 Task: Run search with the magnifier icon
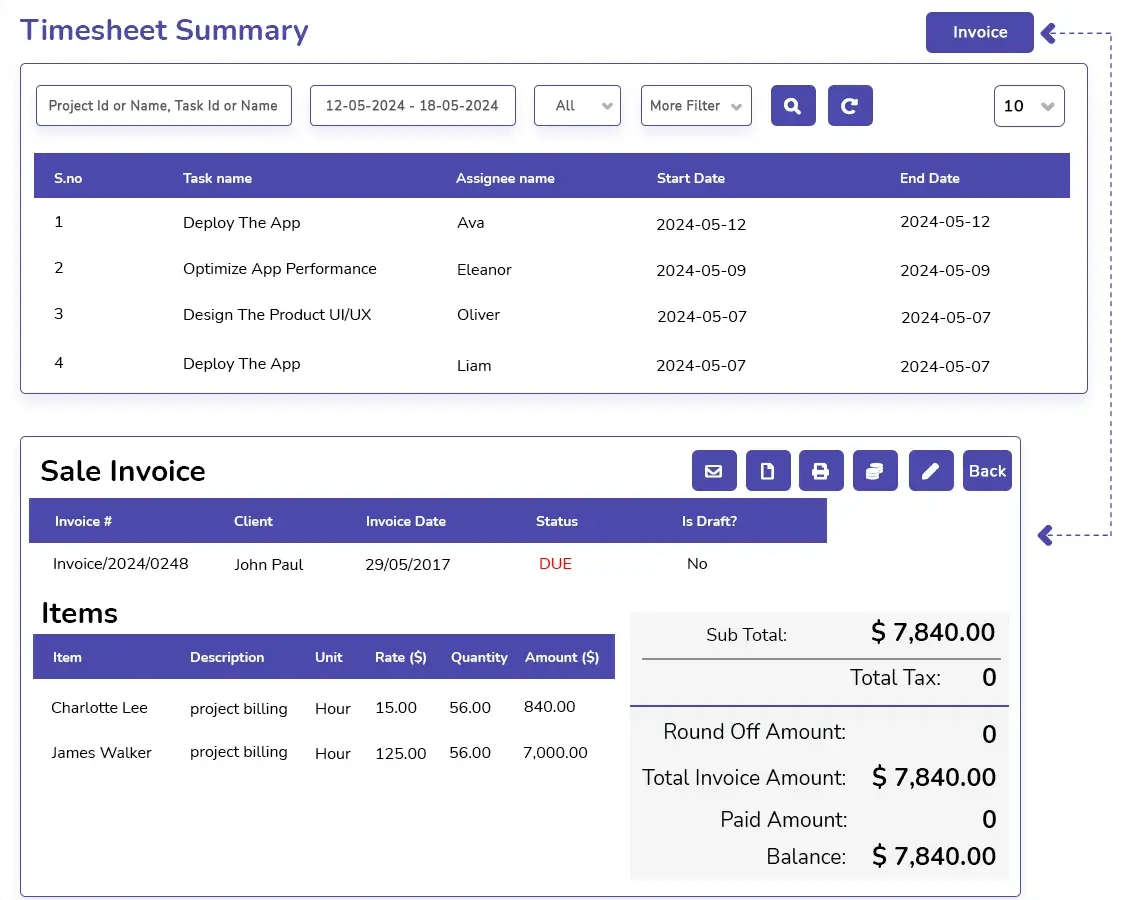click(793, 106)
